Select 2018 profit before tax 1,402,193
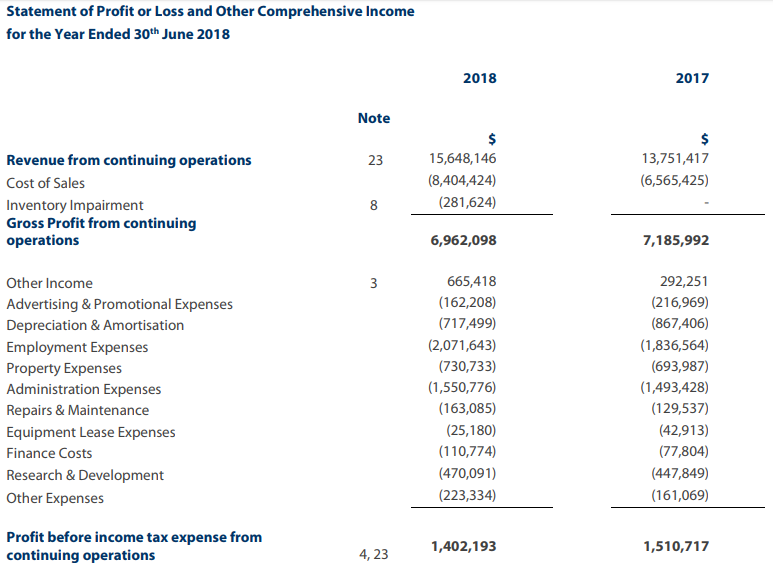The height and width of the screenshot is (568, 773). 463,546
